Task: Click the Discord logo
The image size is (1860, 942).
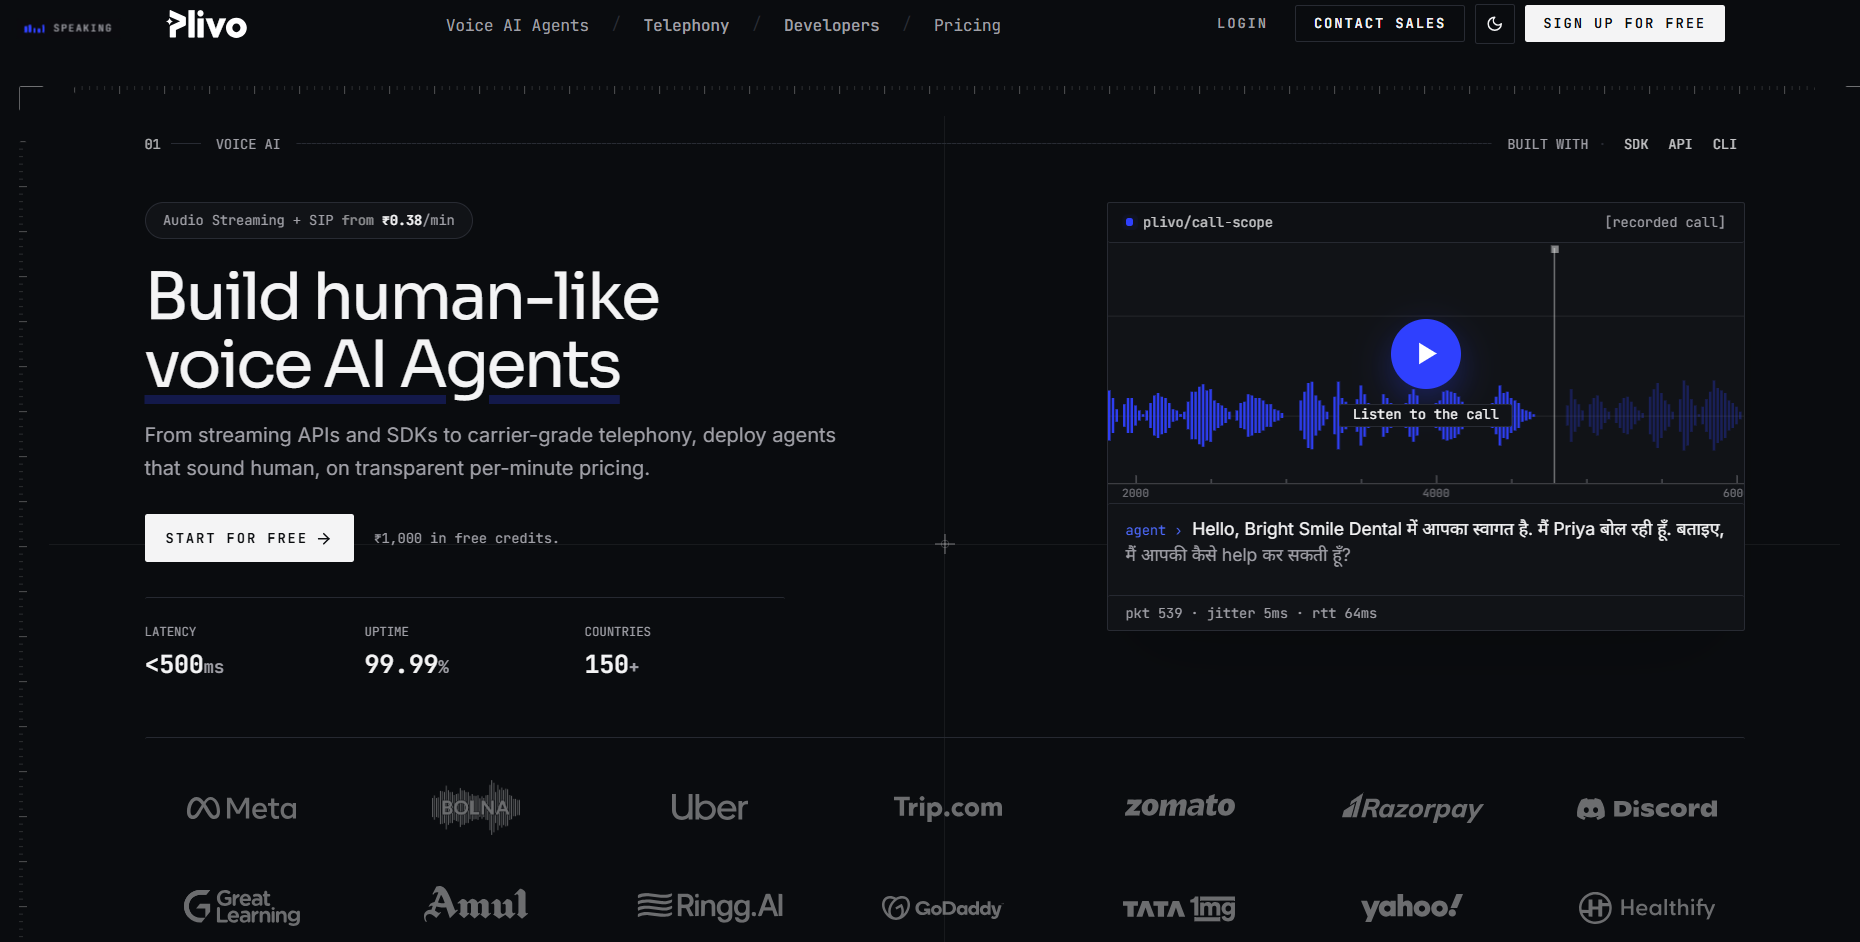Action: (x=1647, y=808)
